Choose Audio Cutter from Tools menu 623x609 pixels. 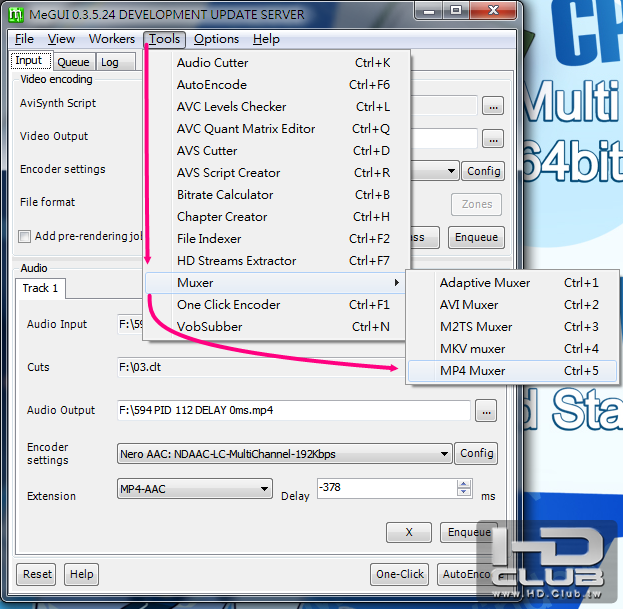pos(277,63)
